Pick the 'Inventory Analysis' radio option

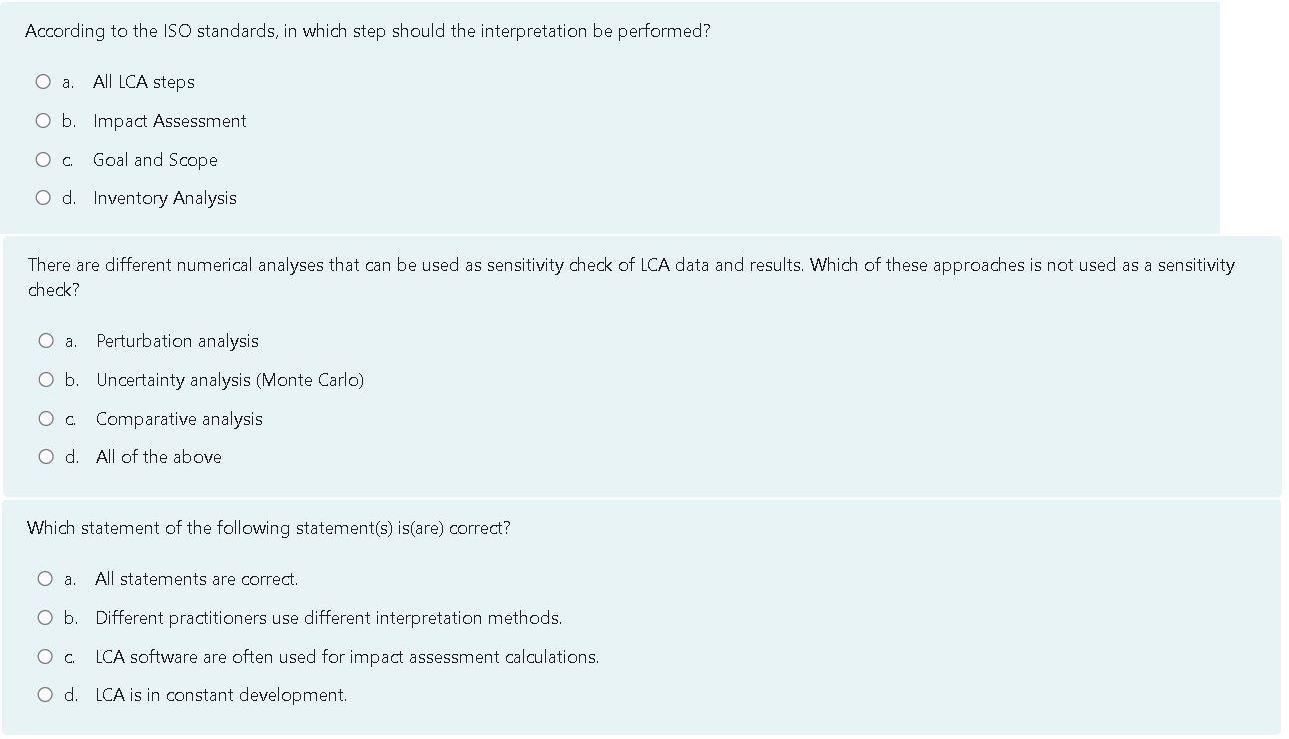pos(42,198)
